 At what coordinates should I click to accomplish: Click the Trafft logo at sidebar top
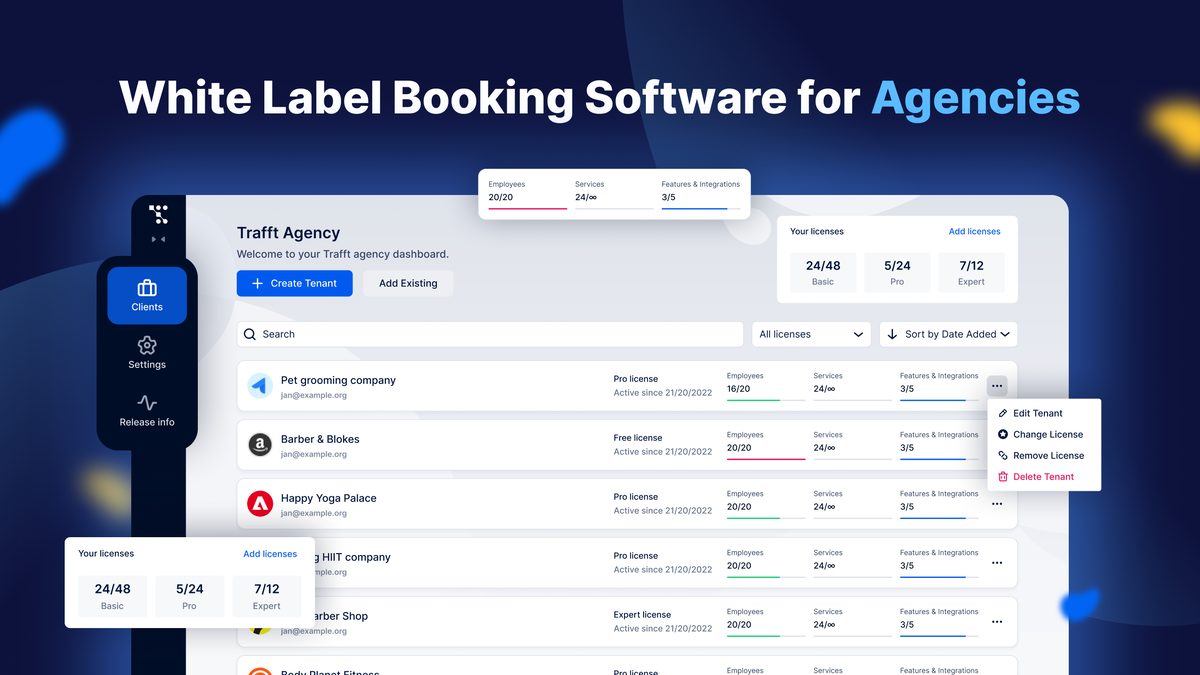coord(159,213)
